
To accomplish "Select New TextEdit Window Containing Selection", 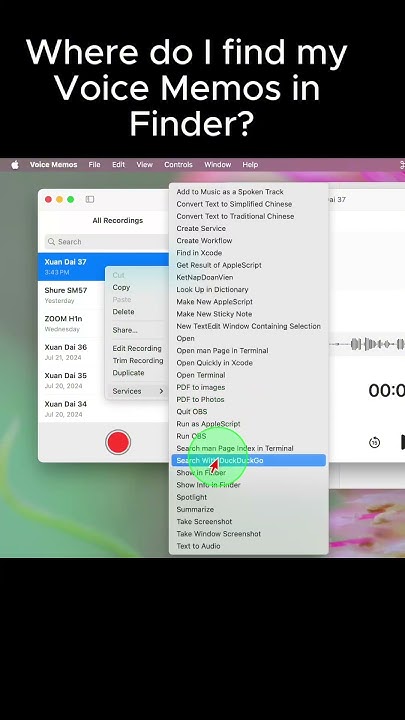I will [248, 326].
